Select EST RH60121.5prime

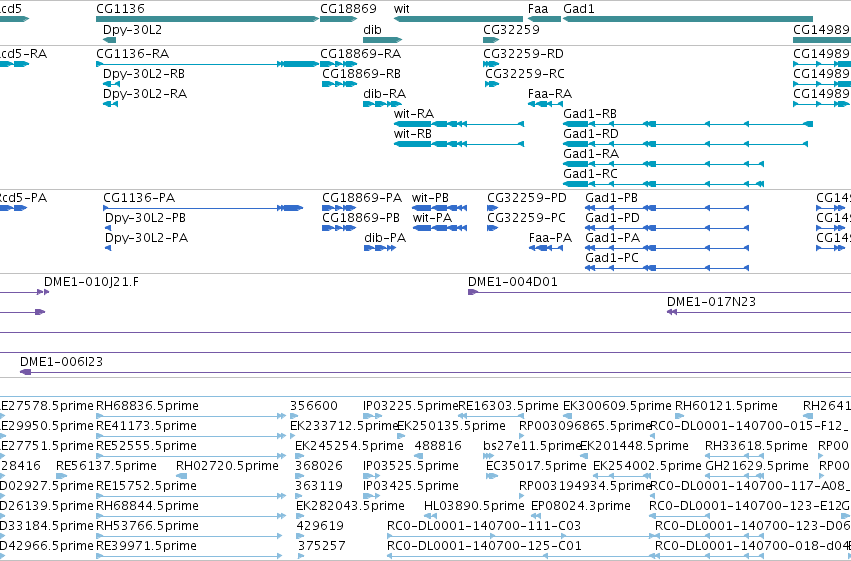681,416
